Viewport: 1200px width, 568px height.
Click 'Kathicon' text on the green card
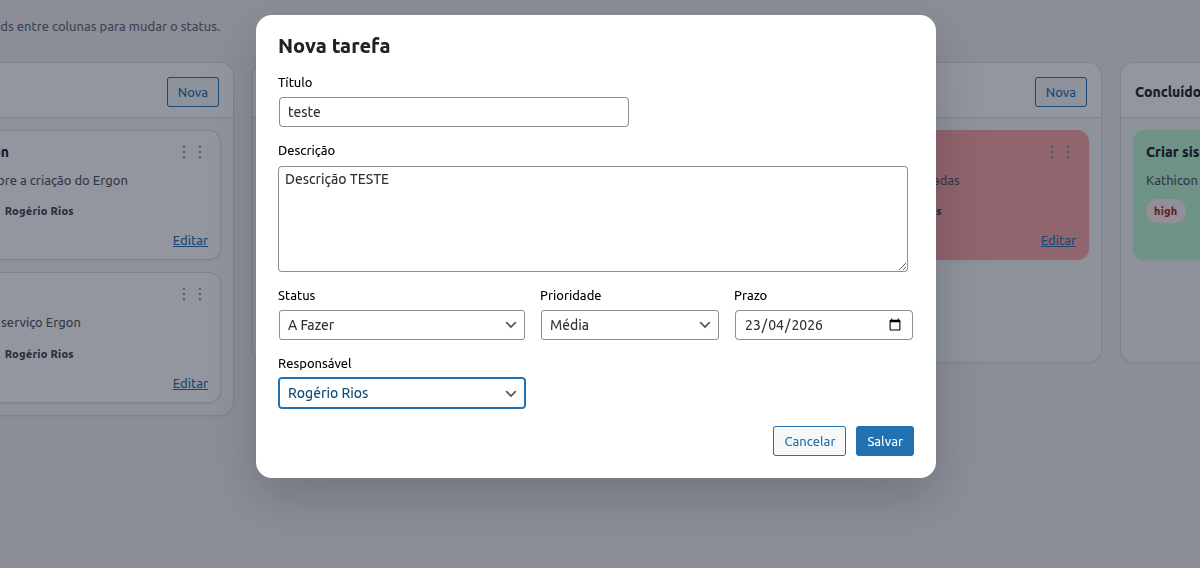pyautogui.click(x=1171, y=181)
